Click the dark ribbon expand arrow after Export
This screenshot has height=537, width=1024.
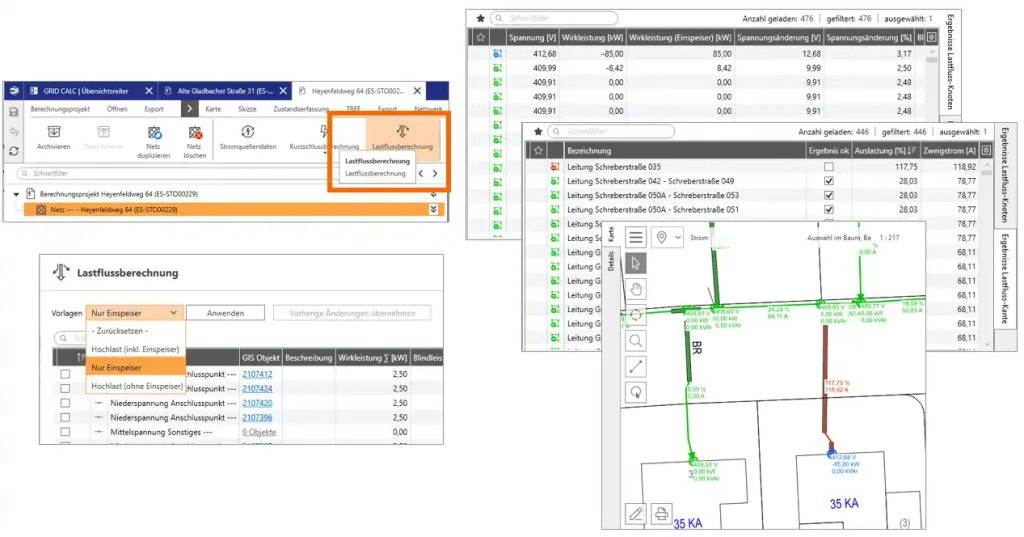click(189, 108)
